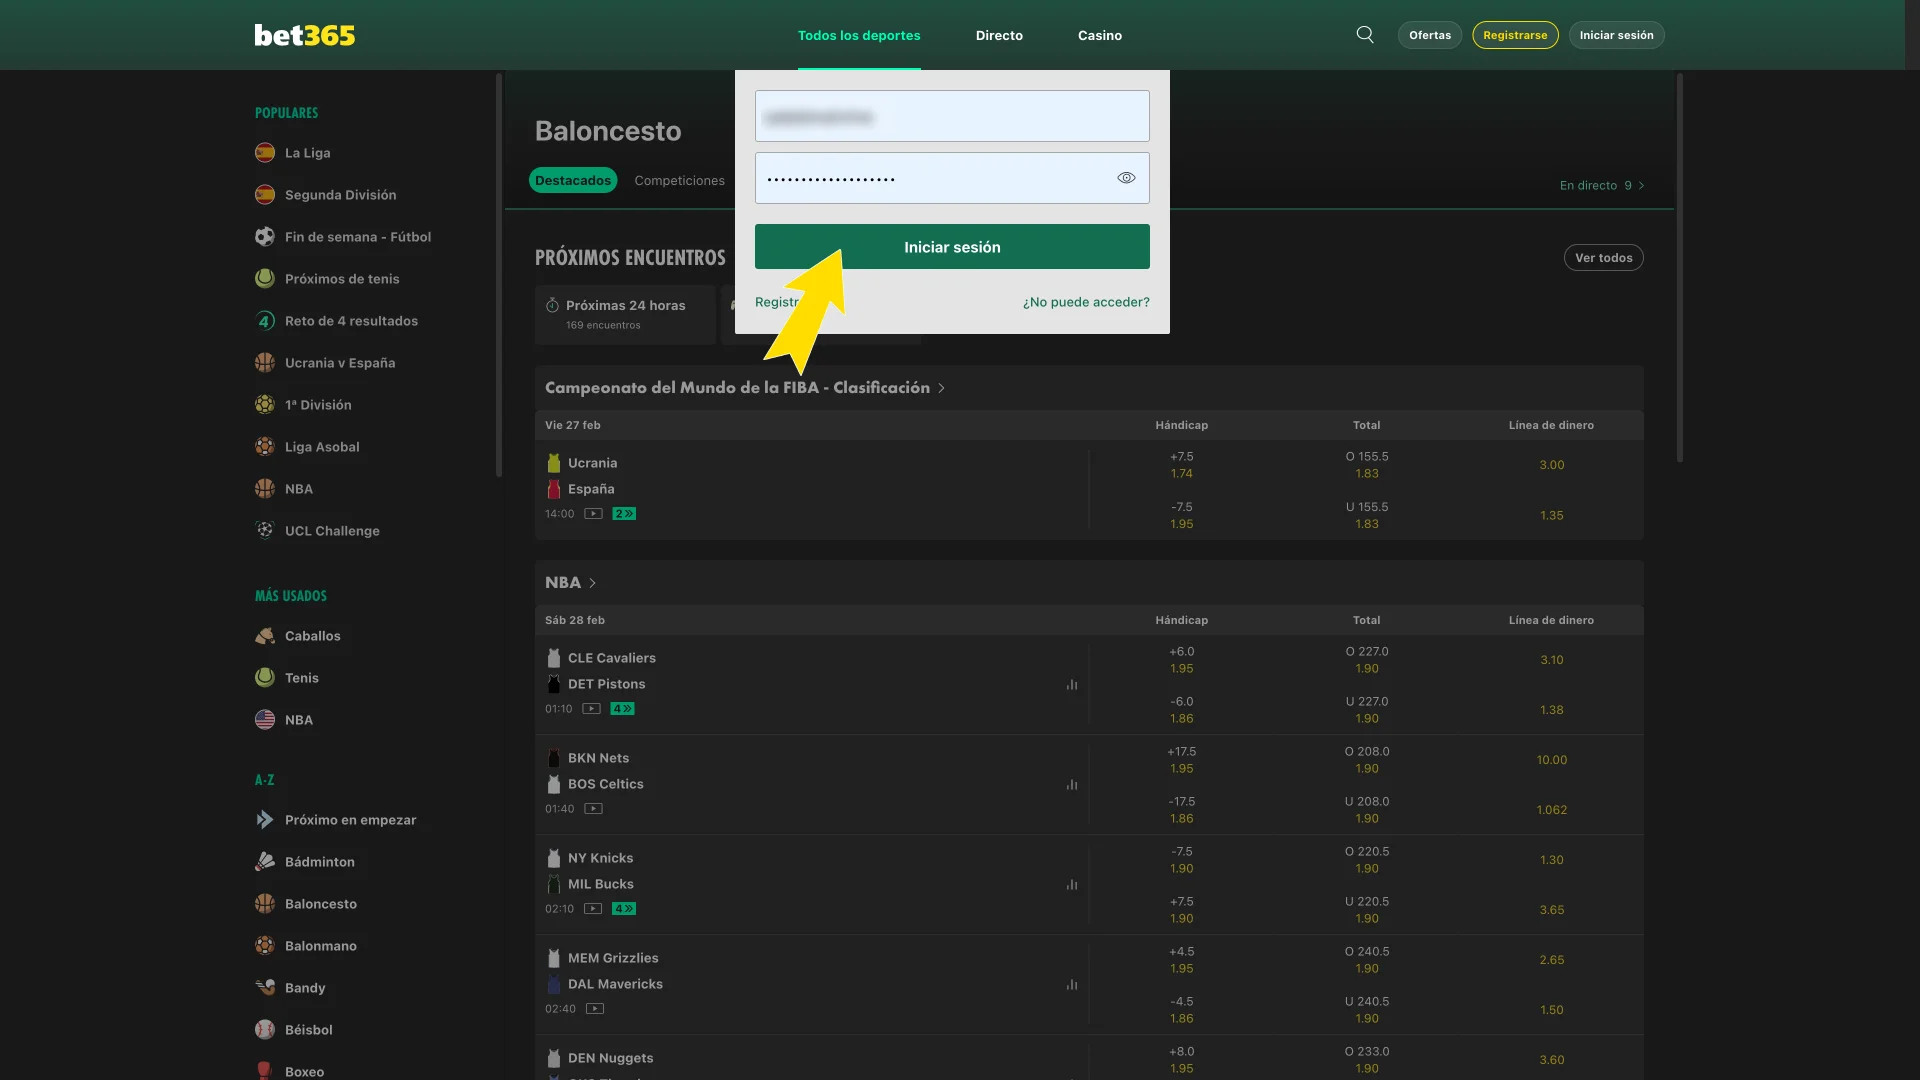Click the search magnifier icon
Image resolution: width=1920 pixels, height=1080 pixels.
1364,34
